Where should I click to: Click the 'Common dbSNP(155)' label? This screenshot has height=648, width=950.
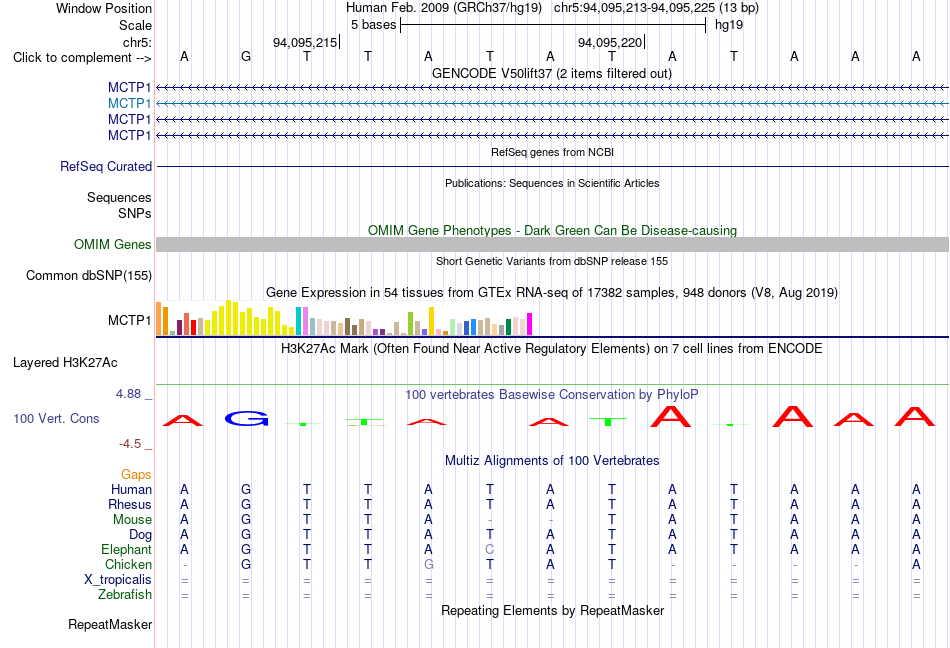point(88,276)
